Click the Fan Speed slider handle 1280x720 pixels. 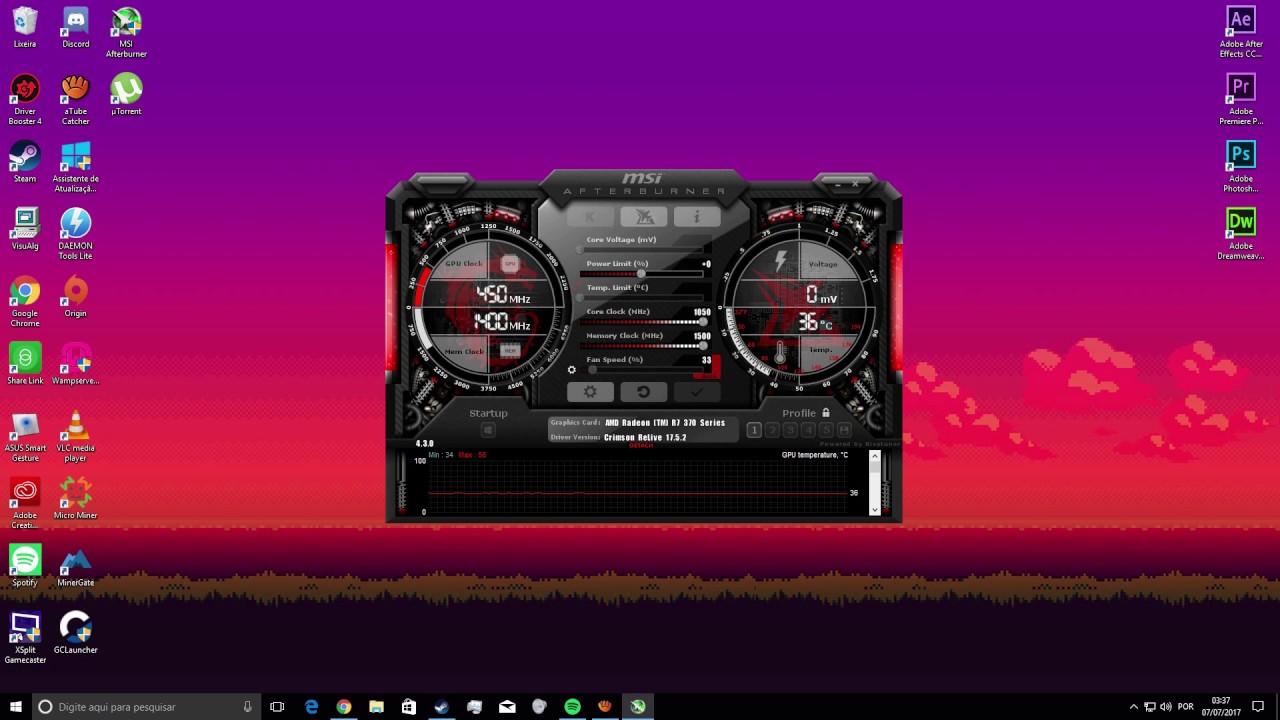593,370
